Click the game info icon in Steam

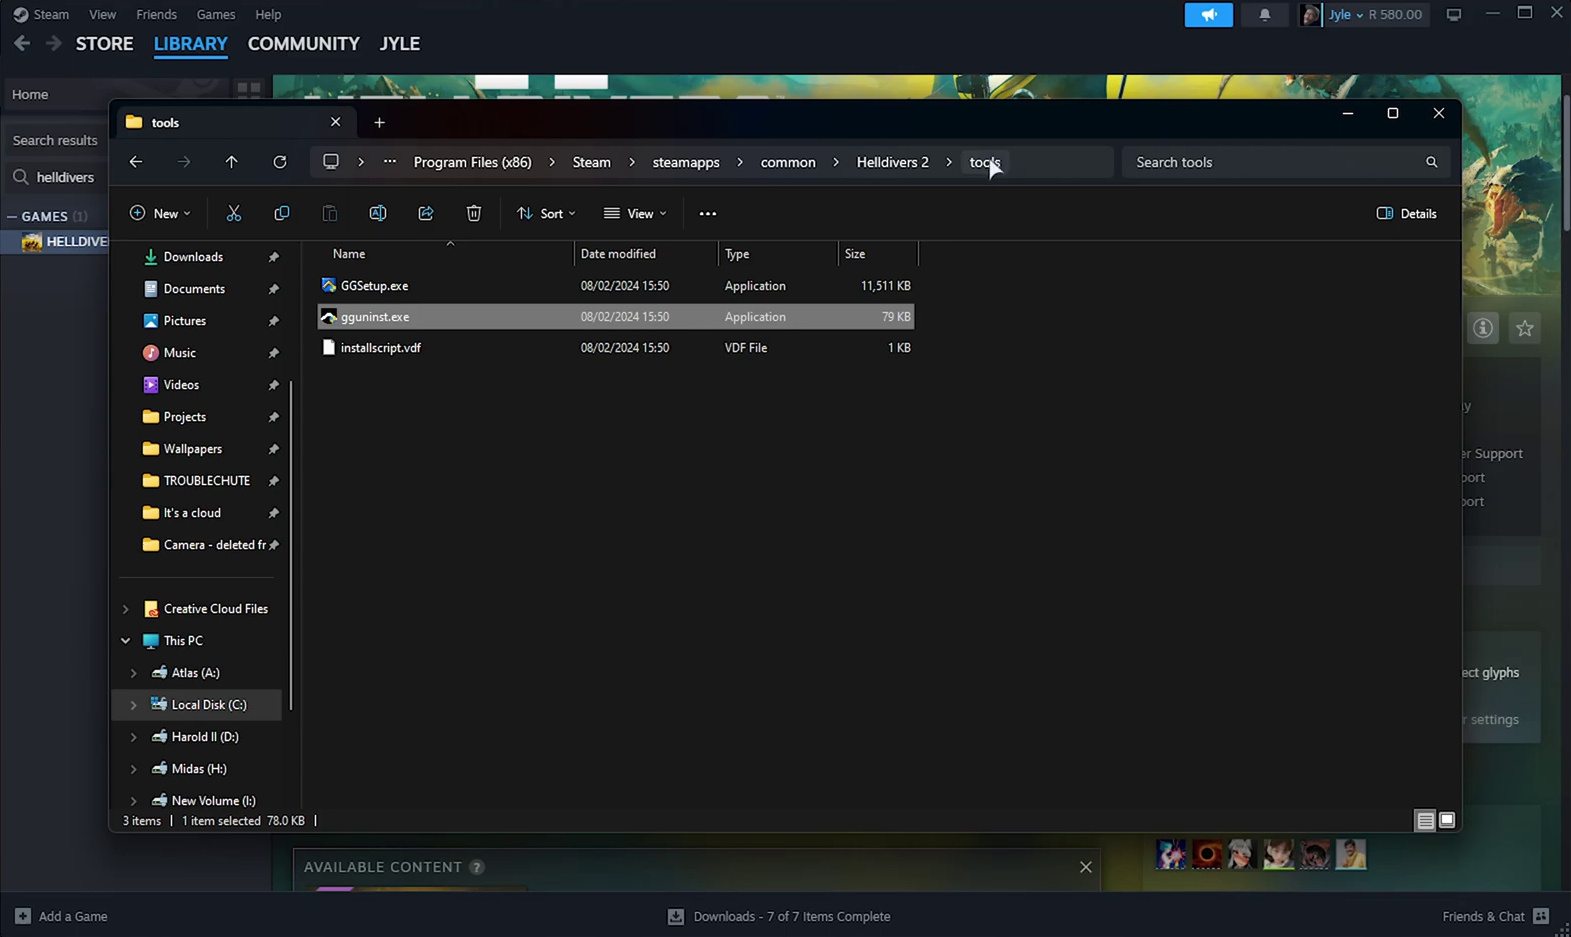pyautogui.click(x=1484, y=328)
